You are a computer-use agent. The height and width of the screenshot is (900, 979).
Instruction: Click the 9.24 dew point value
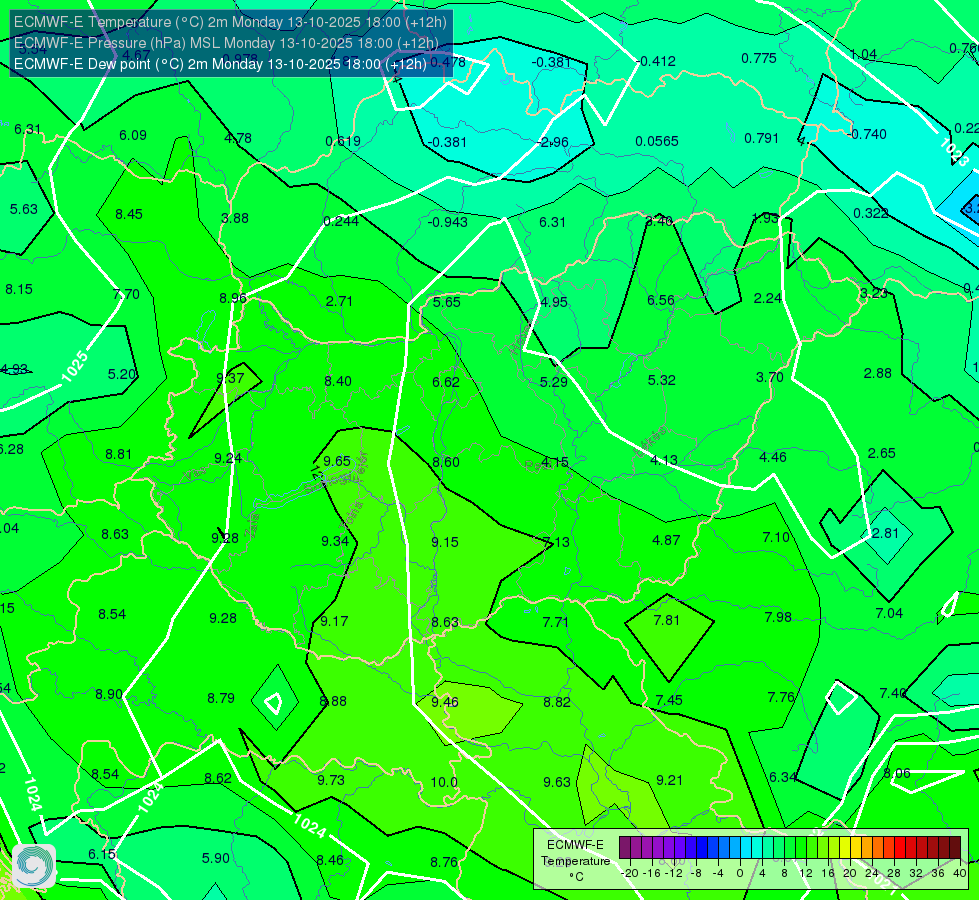coord(228,458)
